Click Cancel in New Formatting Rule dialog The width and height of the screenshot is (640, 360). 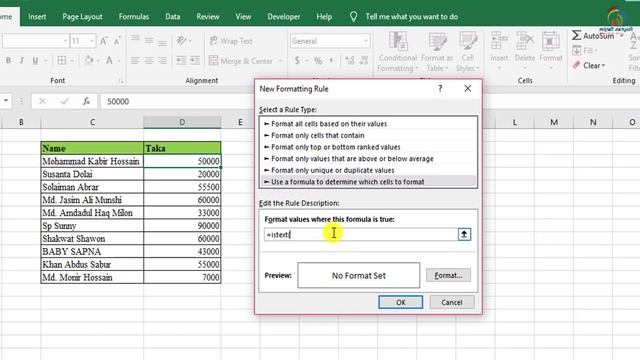click(x=452, y=302)
